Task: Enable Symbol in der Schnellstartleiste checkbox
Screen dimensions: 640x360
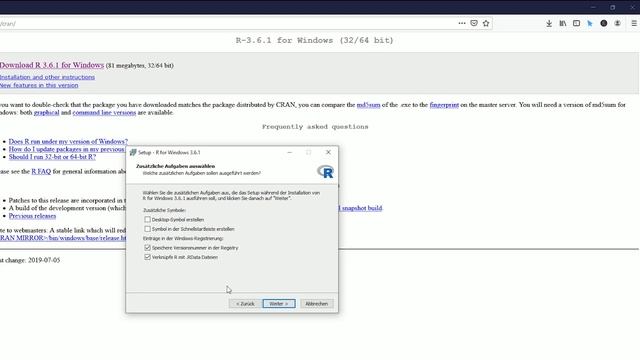Action: tap(147, 229)
